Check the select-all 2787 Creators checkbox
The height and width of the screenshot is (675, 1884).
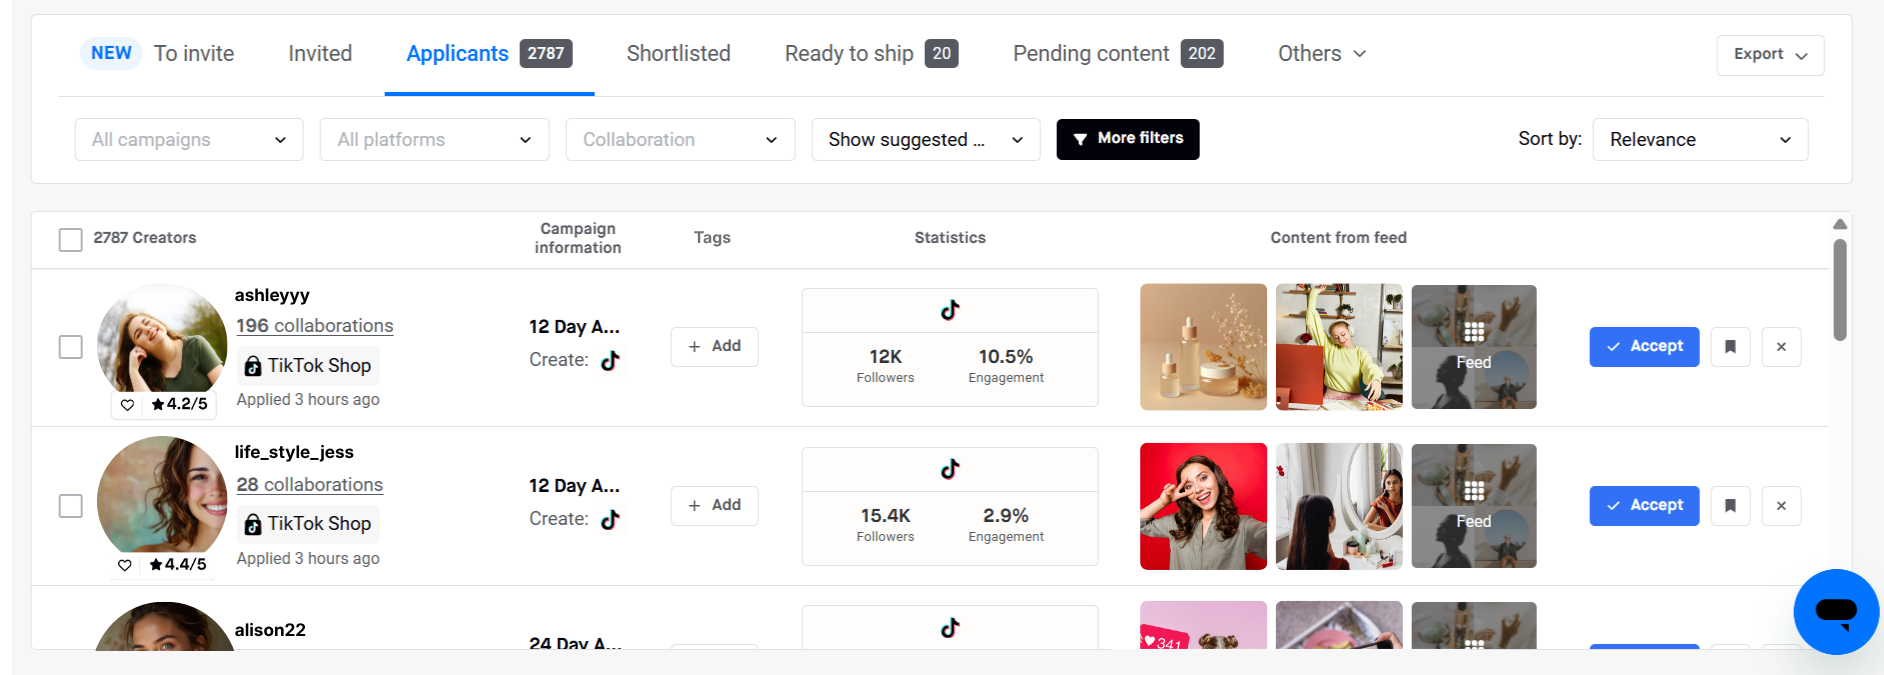point(70,239)
